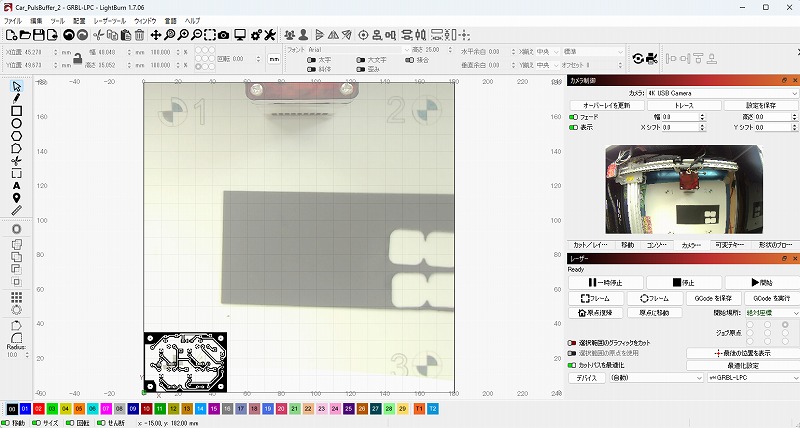Click the トレース button
This screenshot has width=800, height=428.
pos(683,105)
